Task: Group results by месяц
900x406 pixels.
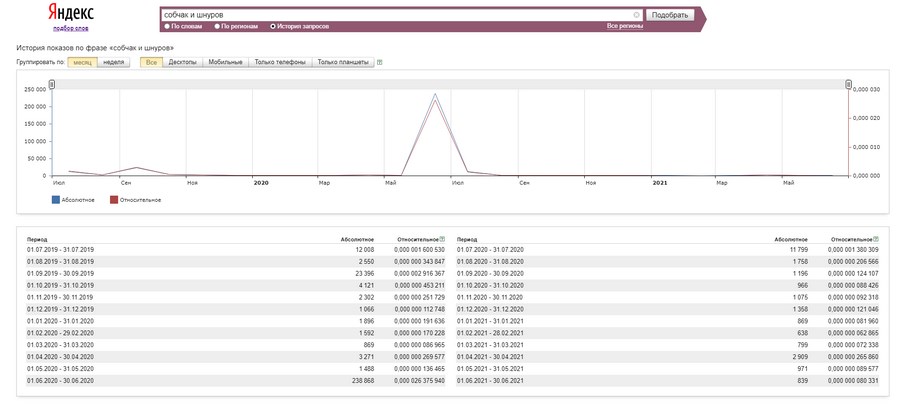Action: pos(82,62)
